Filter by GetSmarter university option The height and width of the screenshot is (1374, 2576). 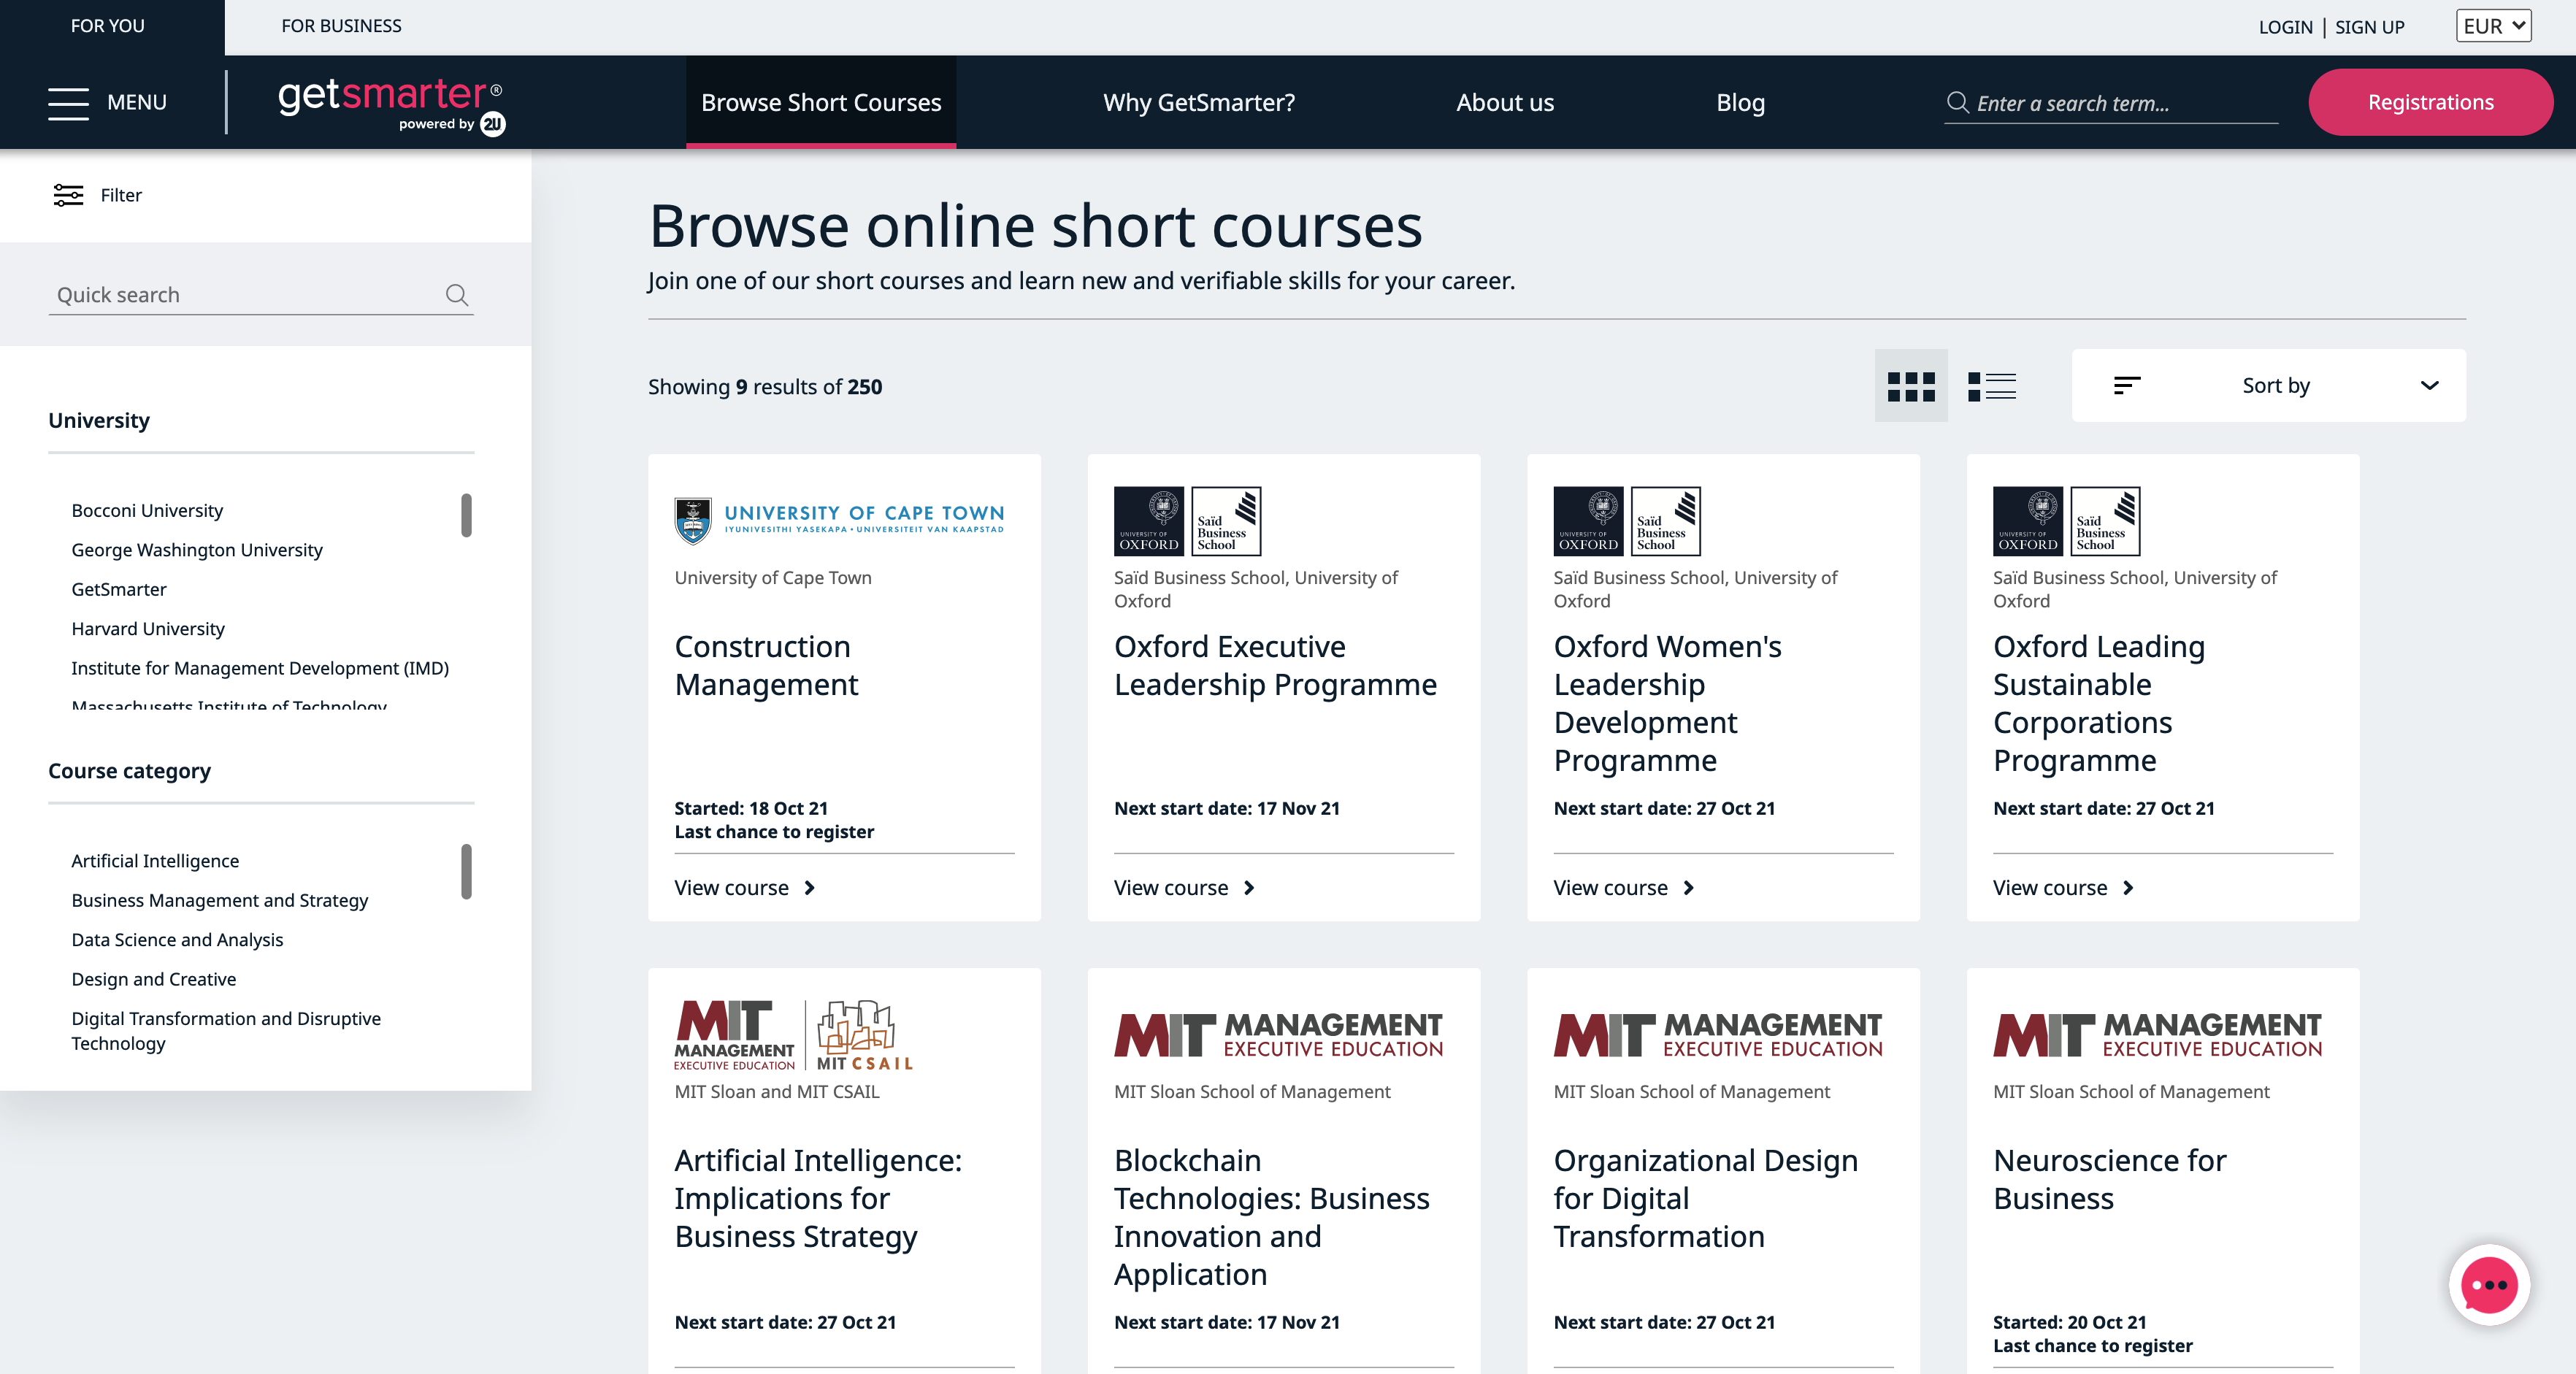119,590
